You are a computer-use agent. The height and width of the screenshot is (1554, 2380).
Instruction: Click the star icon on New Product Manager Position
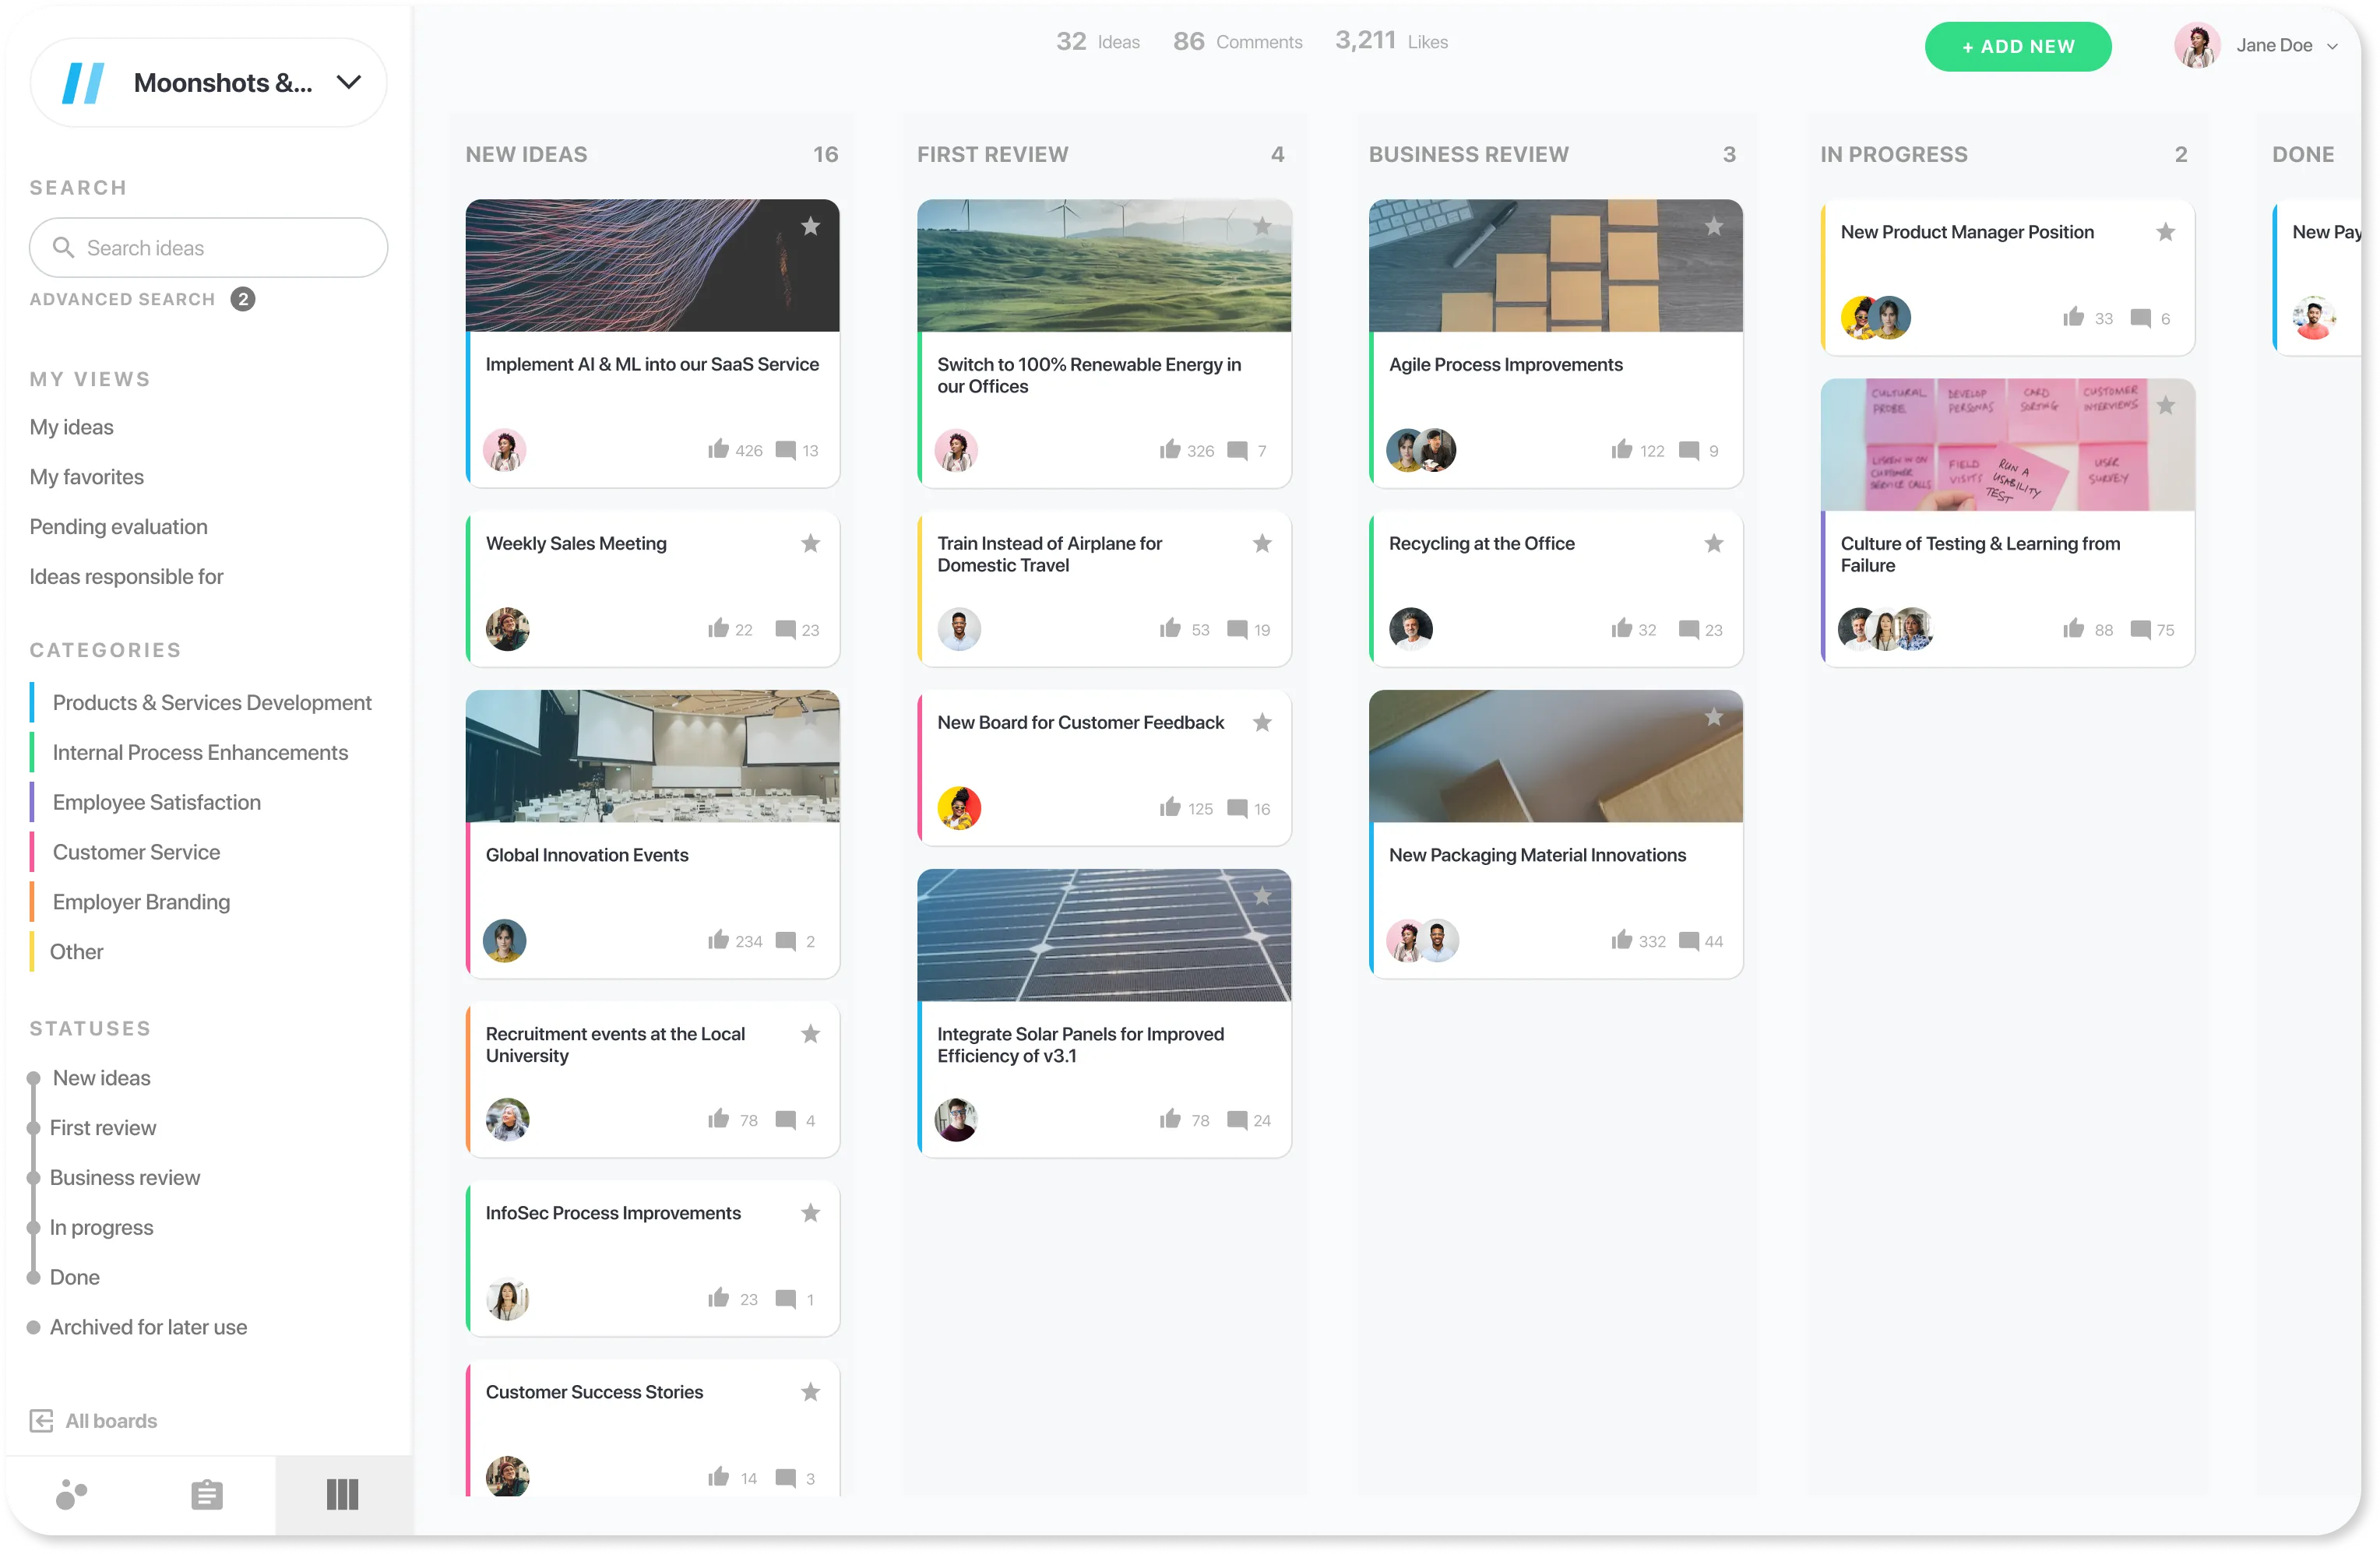tap(2165, 230)
